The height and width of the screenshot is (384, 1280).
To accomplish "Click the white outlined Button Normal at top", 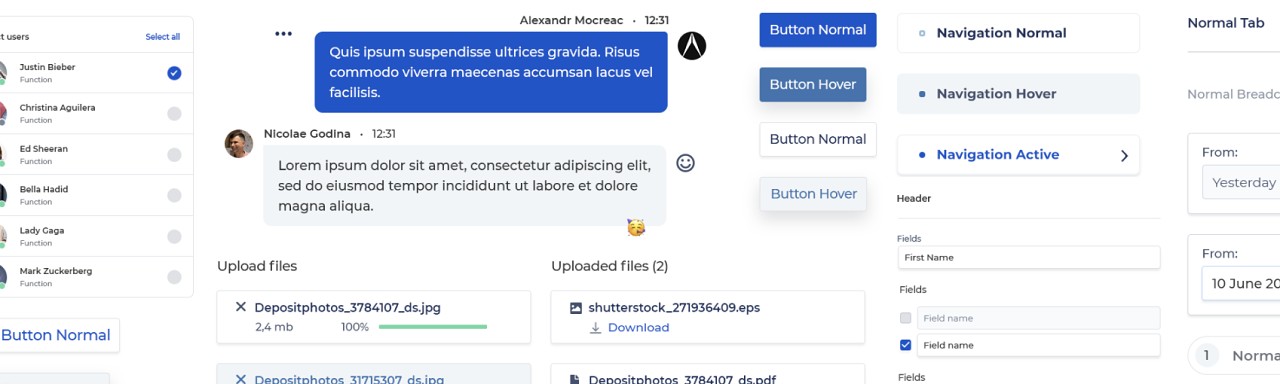I will click(x=818, y=140).
